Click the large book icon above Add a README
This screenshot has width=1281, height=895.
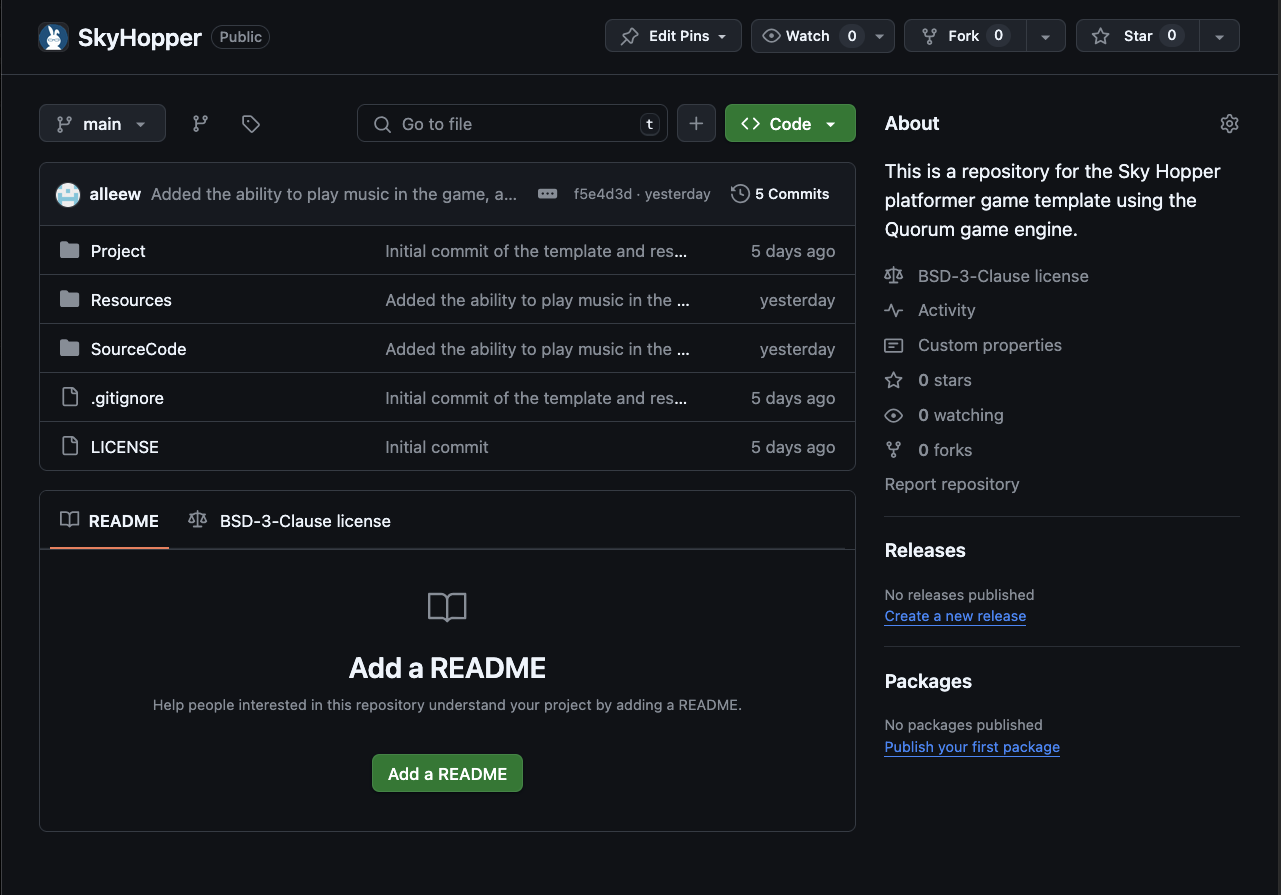tap(447, 607)
